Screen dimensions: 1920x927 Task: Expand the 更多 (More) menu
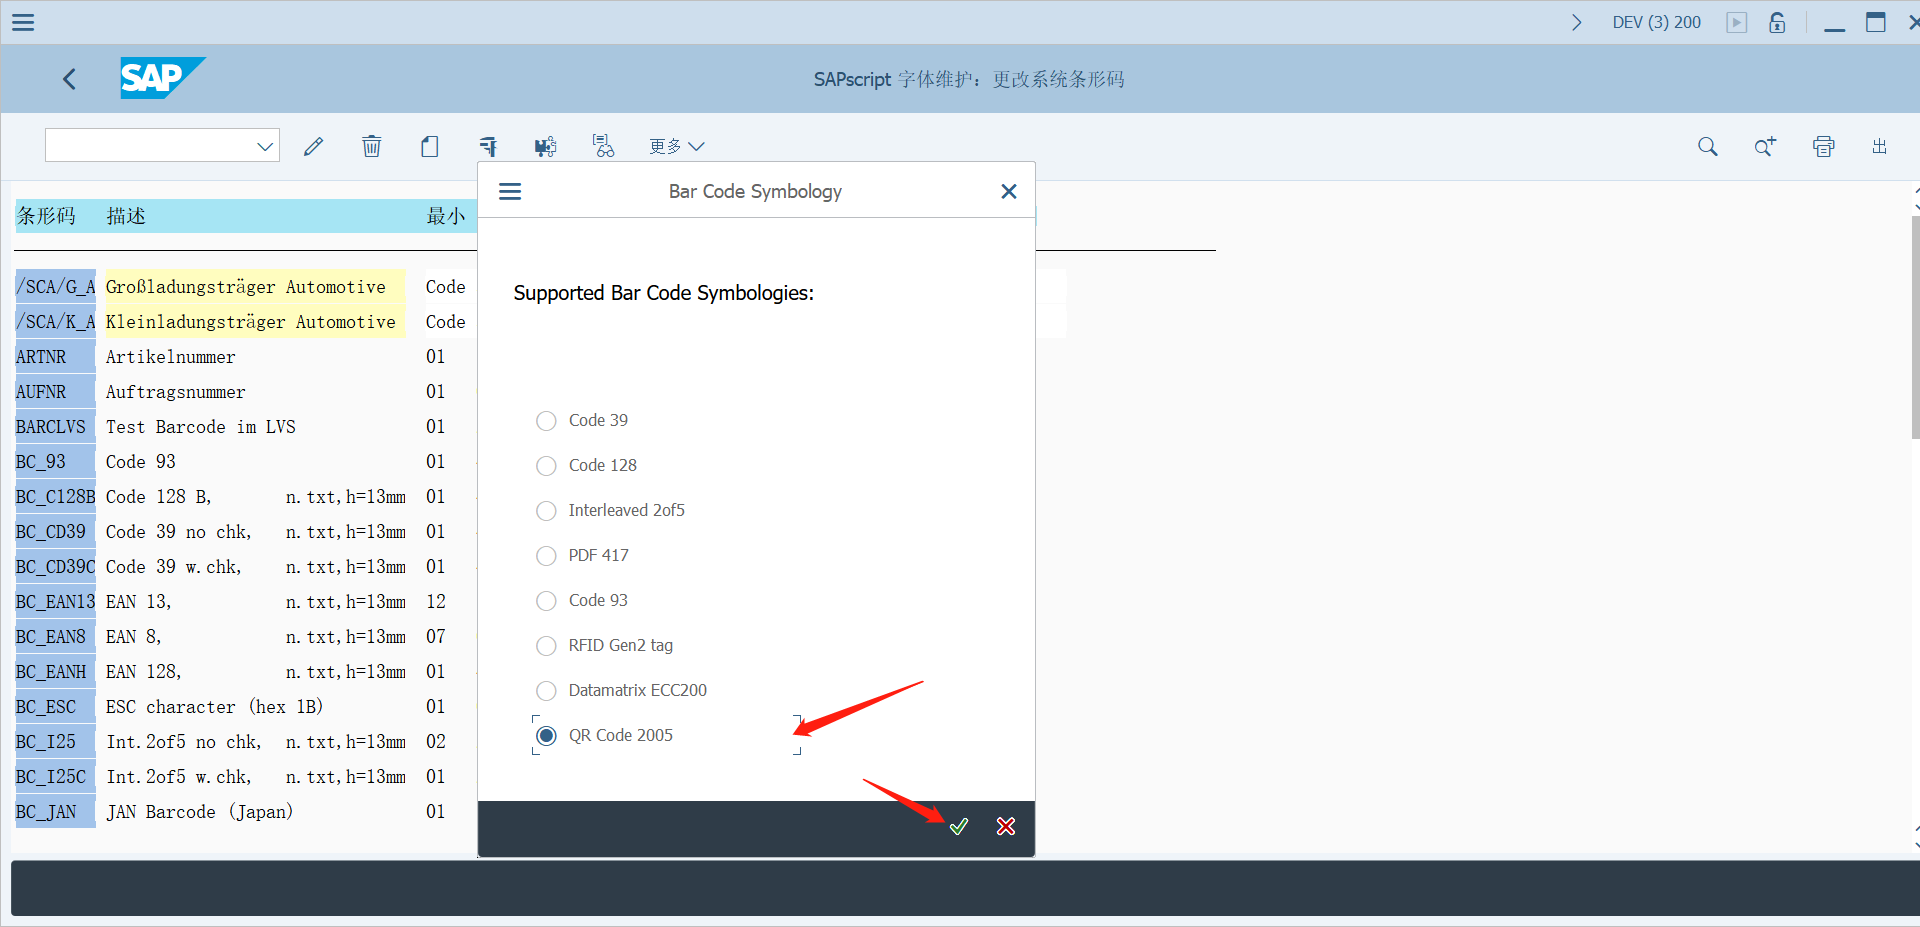click(676, 147)
